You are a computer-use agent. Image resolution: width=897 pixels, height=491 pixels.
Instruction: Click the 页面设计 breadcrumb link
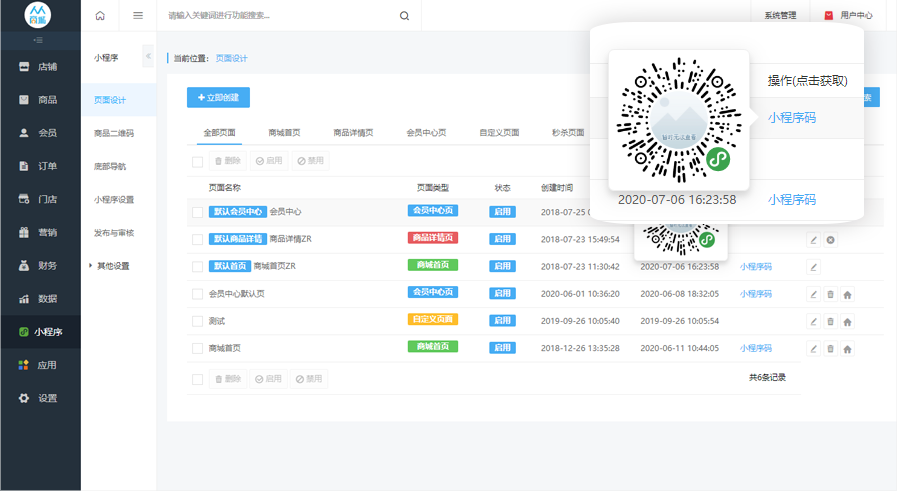pyautogui.click(x=232, y=58)
